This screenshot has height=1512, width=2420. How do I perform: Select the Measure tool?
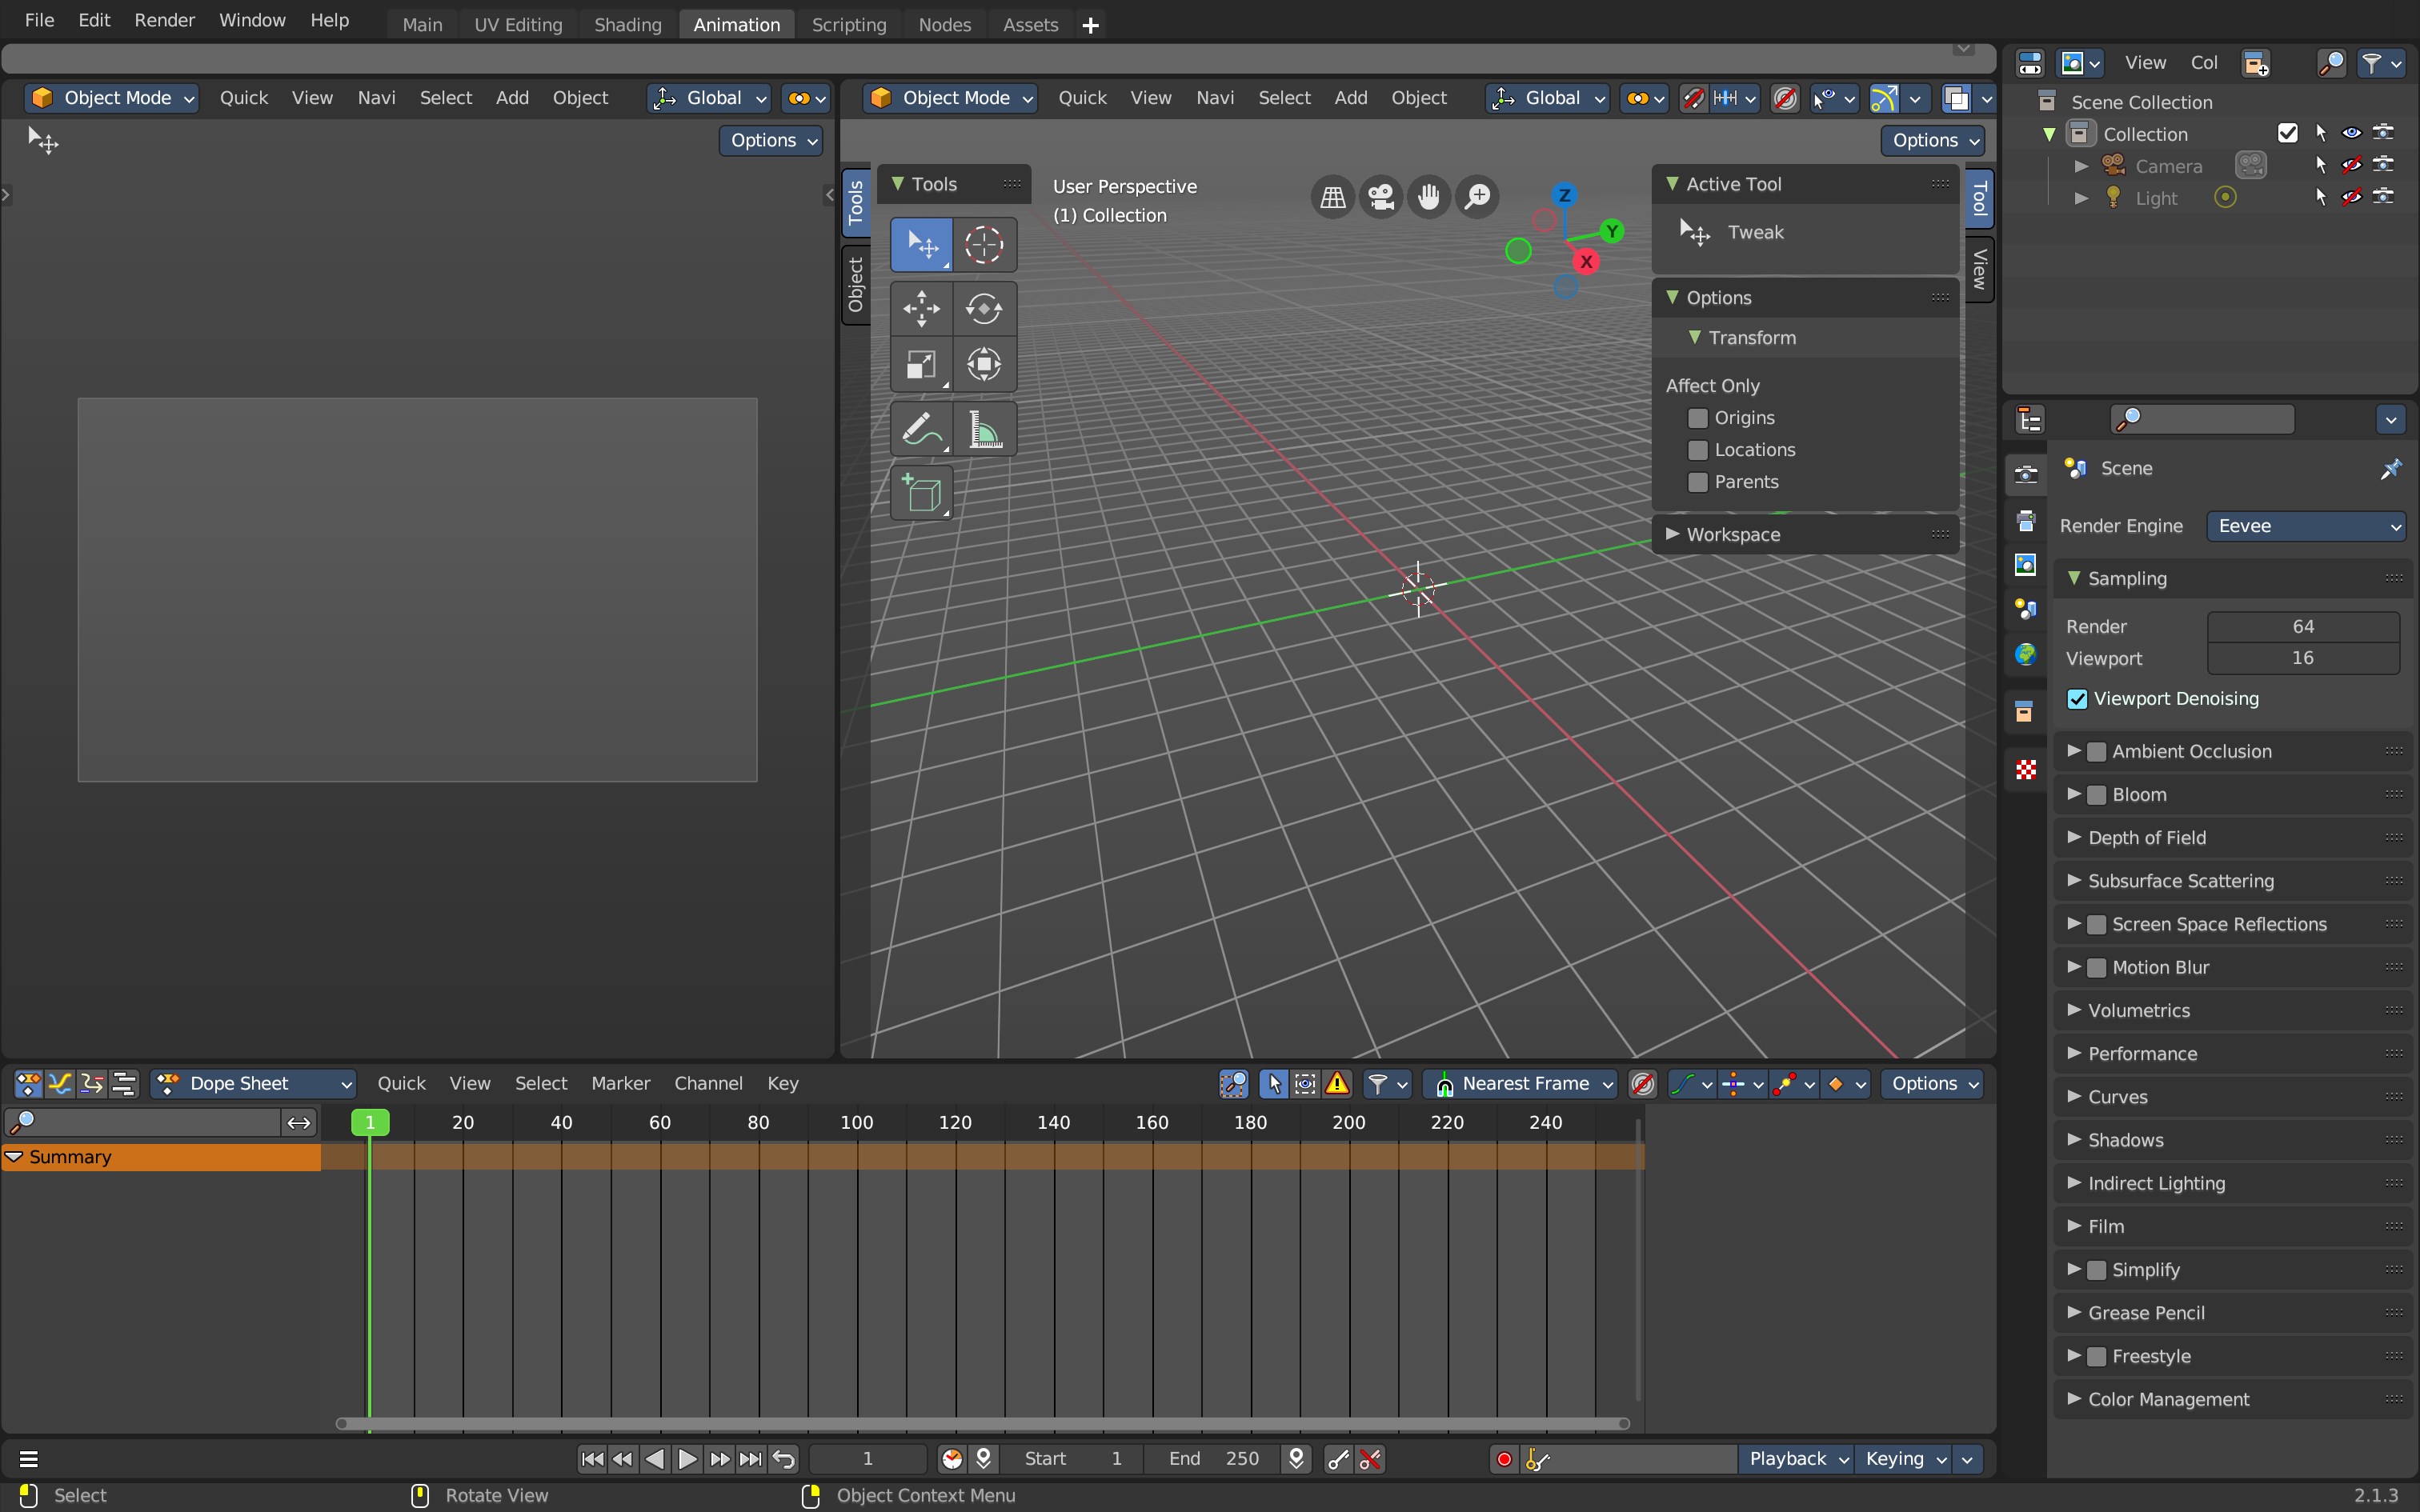point(985,428)
